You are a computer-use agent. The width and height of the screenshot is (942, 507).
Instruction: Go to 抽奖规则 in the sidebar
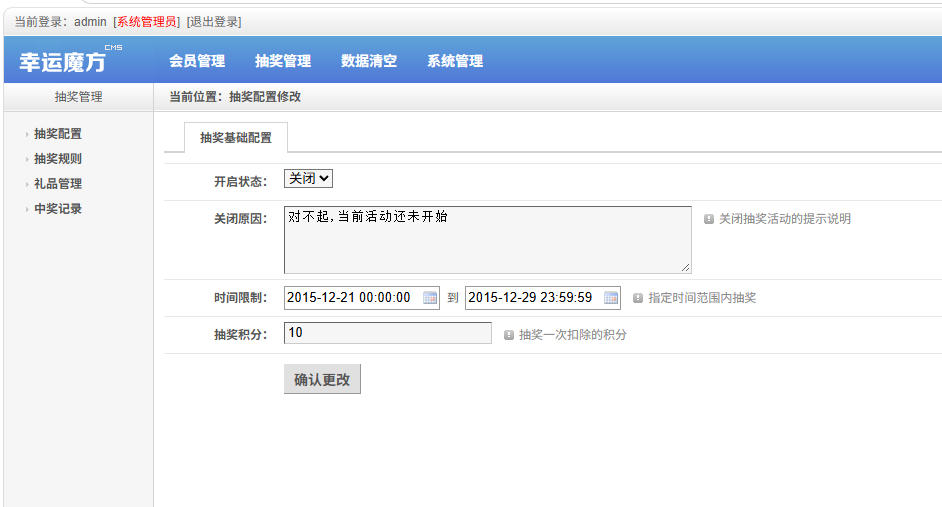click(58, 159)
